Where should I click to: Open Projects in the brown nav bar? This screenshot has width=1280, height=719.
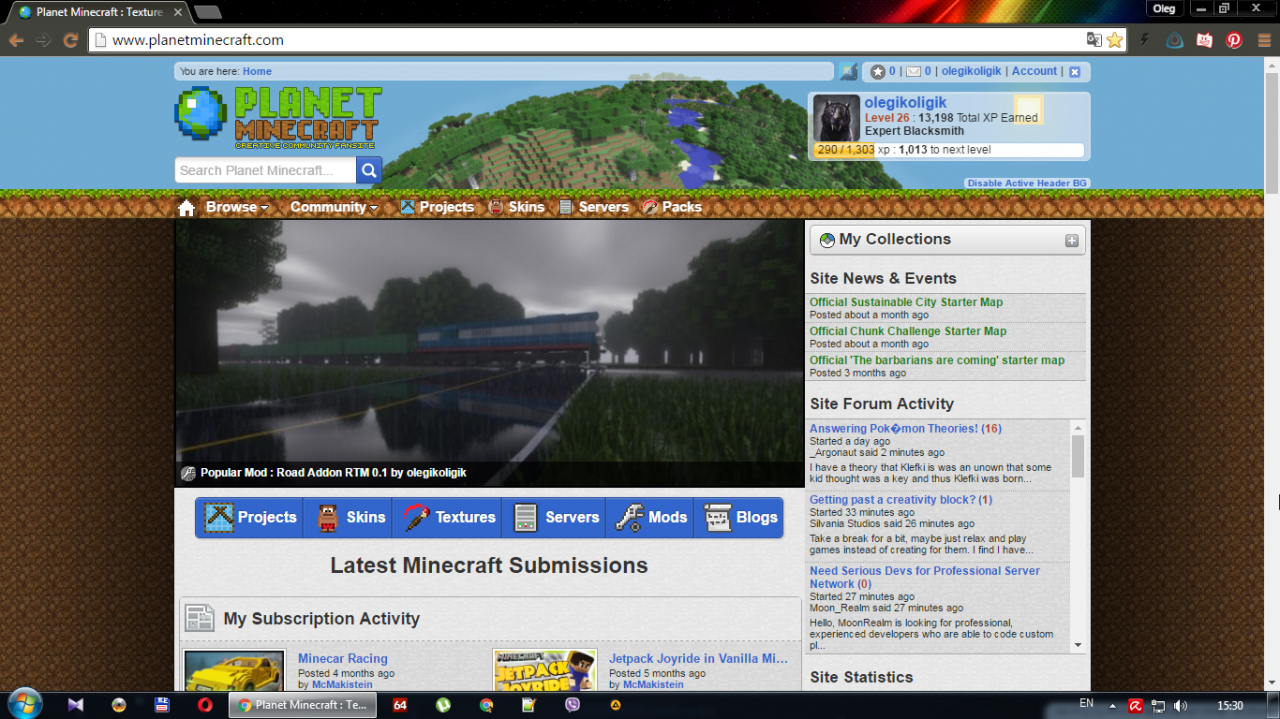tap(437, 207)
